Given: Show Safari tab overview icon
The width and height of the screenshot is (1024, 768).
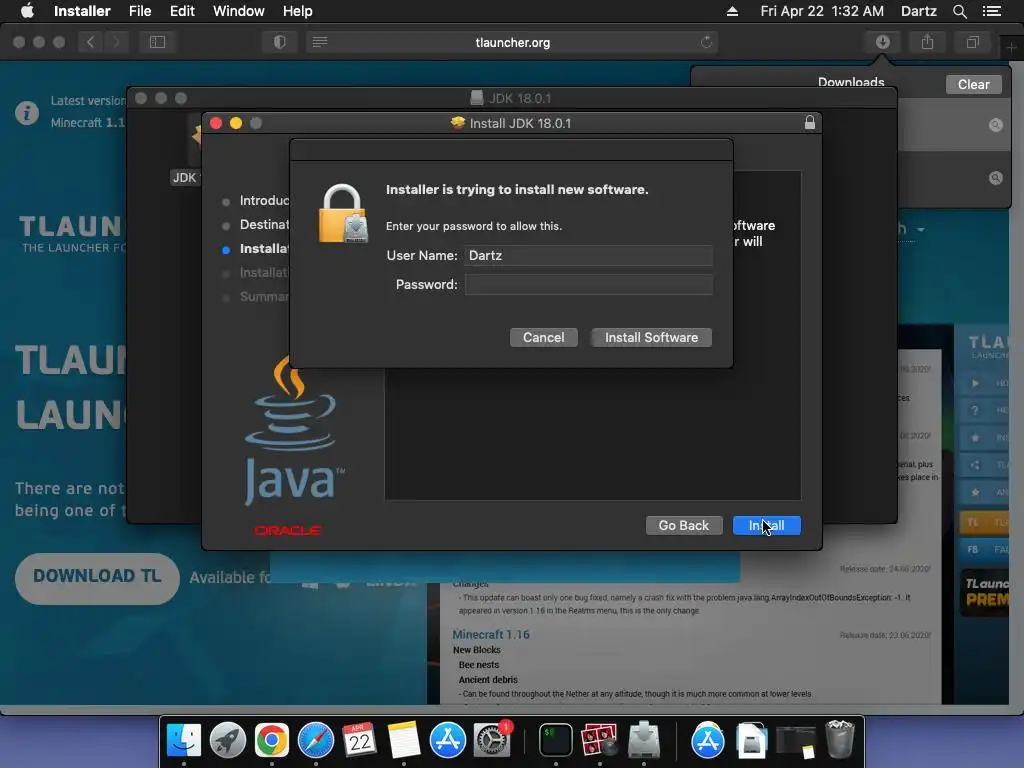Looking at the screenshot, I should pos(972,42).
